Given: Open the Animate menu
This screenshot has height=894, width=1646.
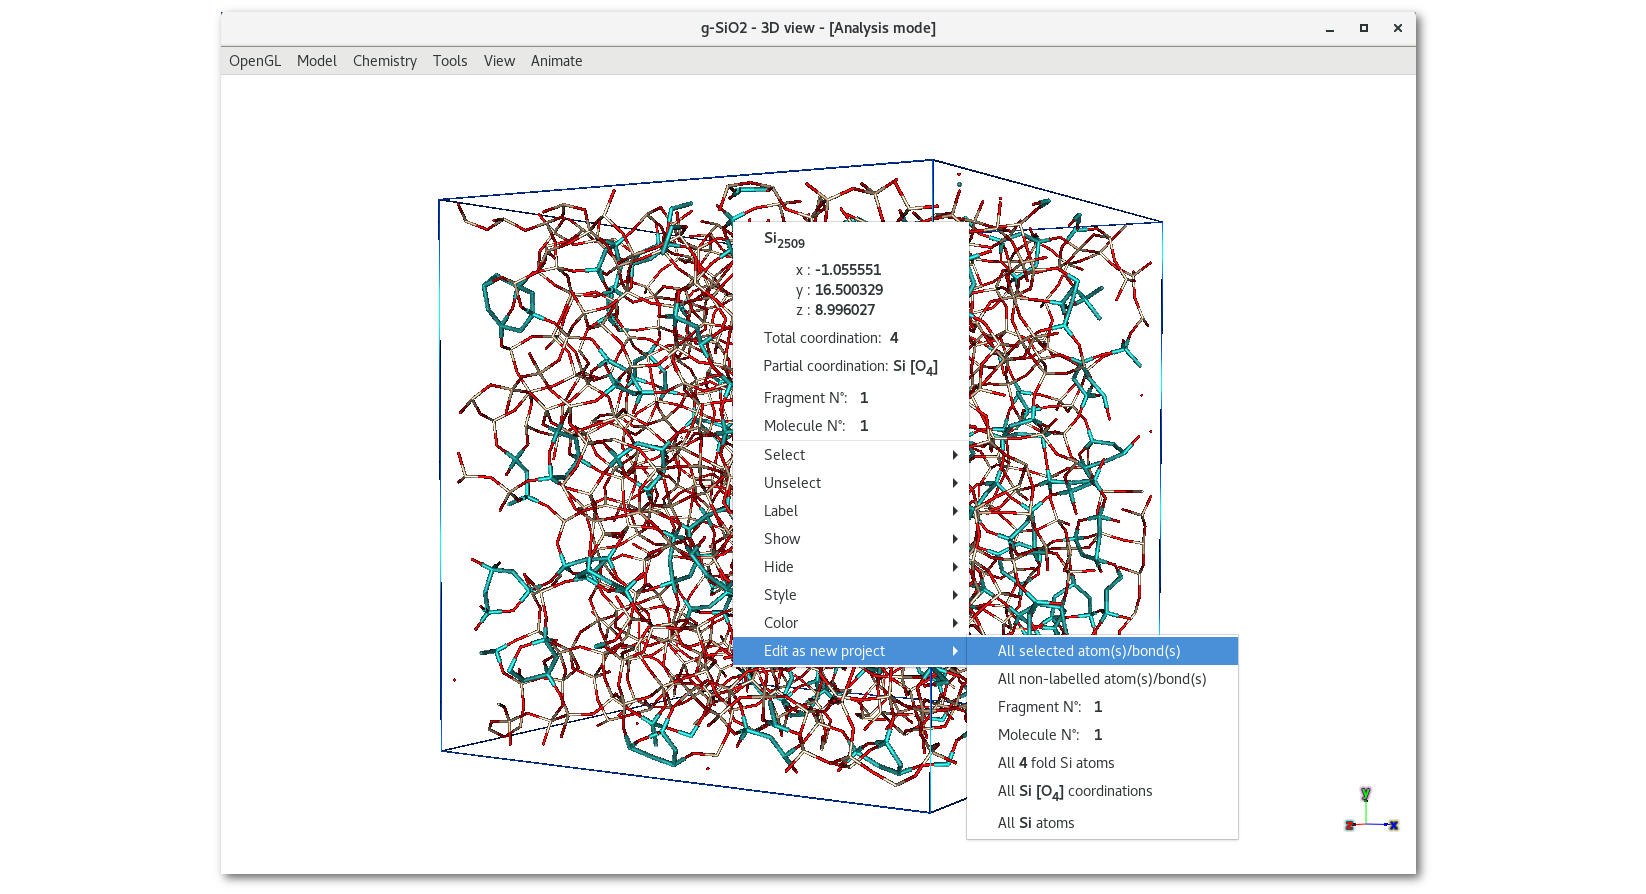Looking at the screenshot, I should pos(556,61).
